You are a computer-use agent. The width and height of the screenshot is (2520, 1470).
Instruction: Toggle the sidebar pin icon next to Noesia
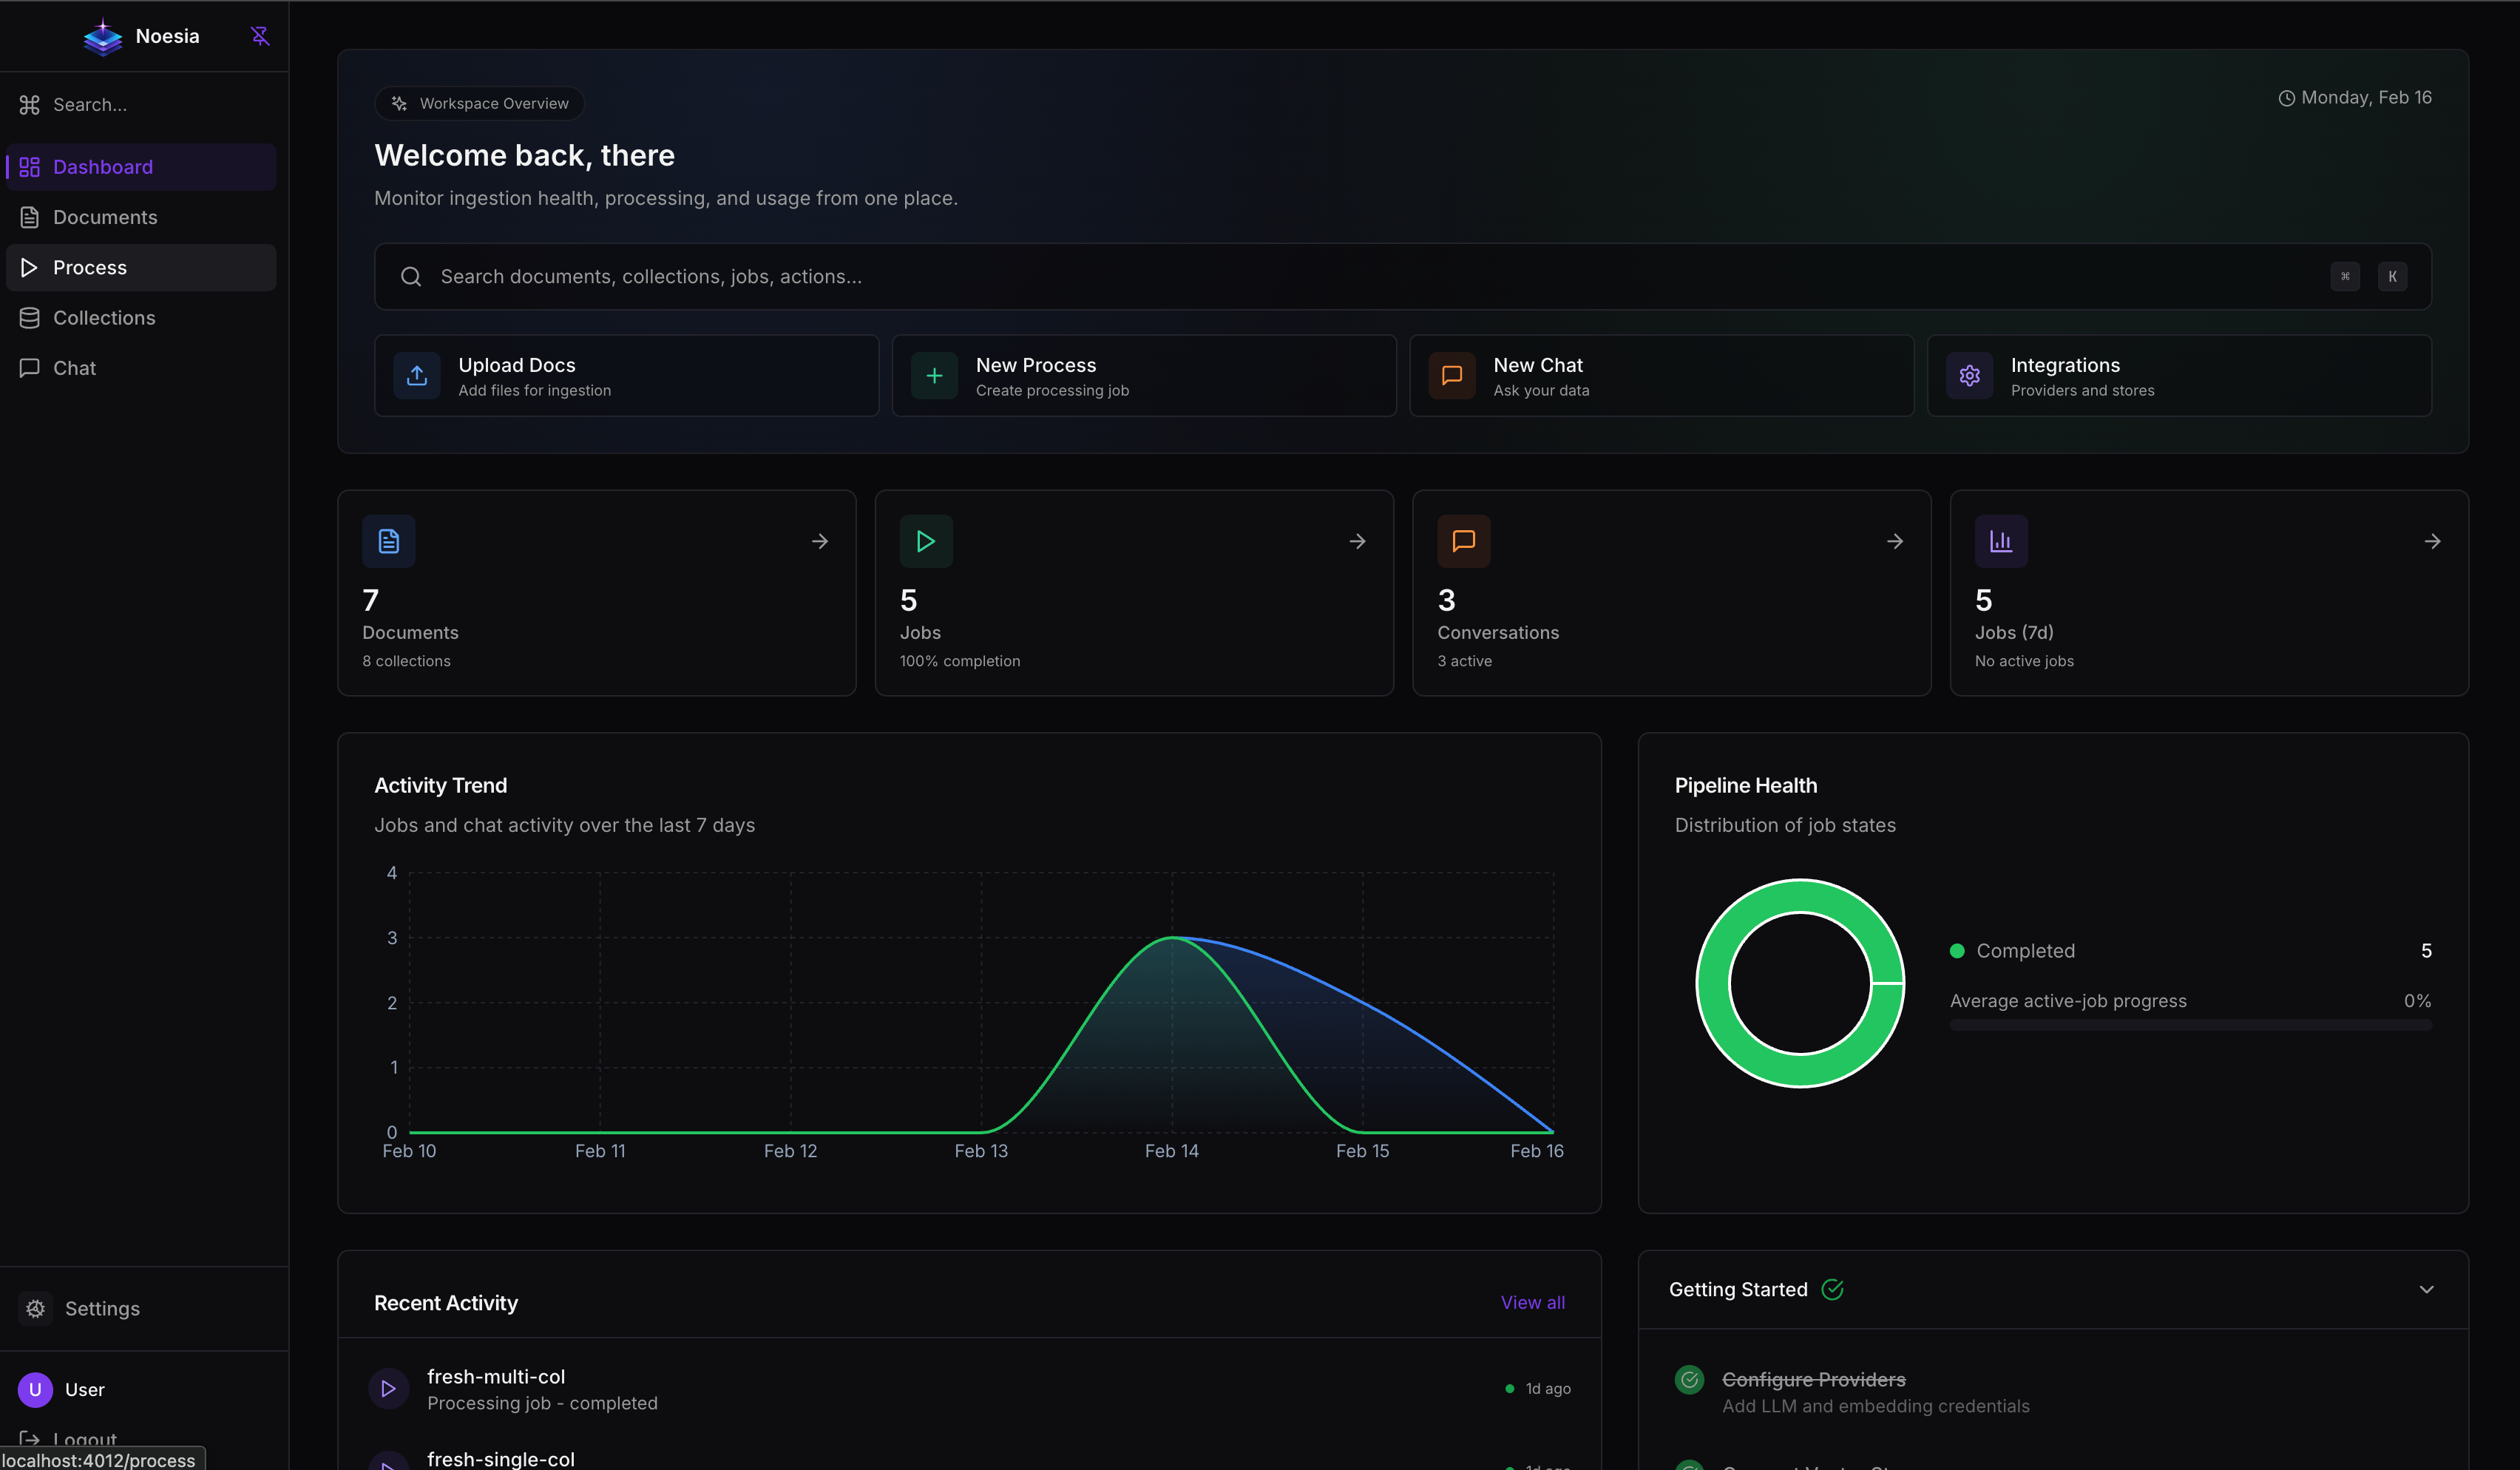[x=260, y=36]
